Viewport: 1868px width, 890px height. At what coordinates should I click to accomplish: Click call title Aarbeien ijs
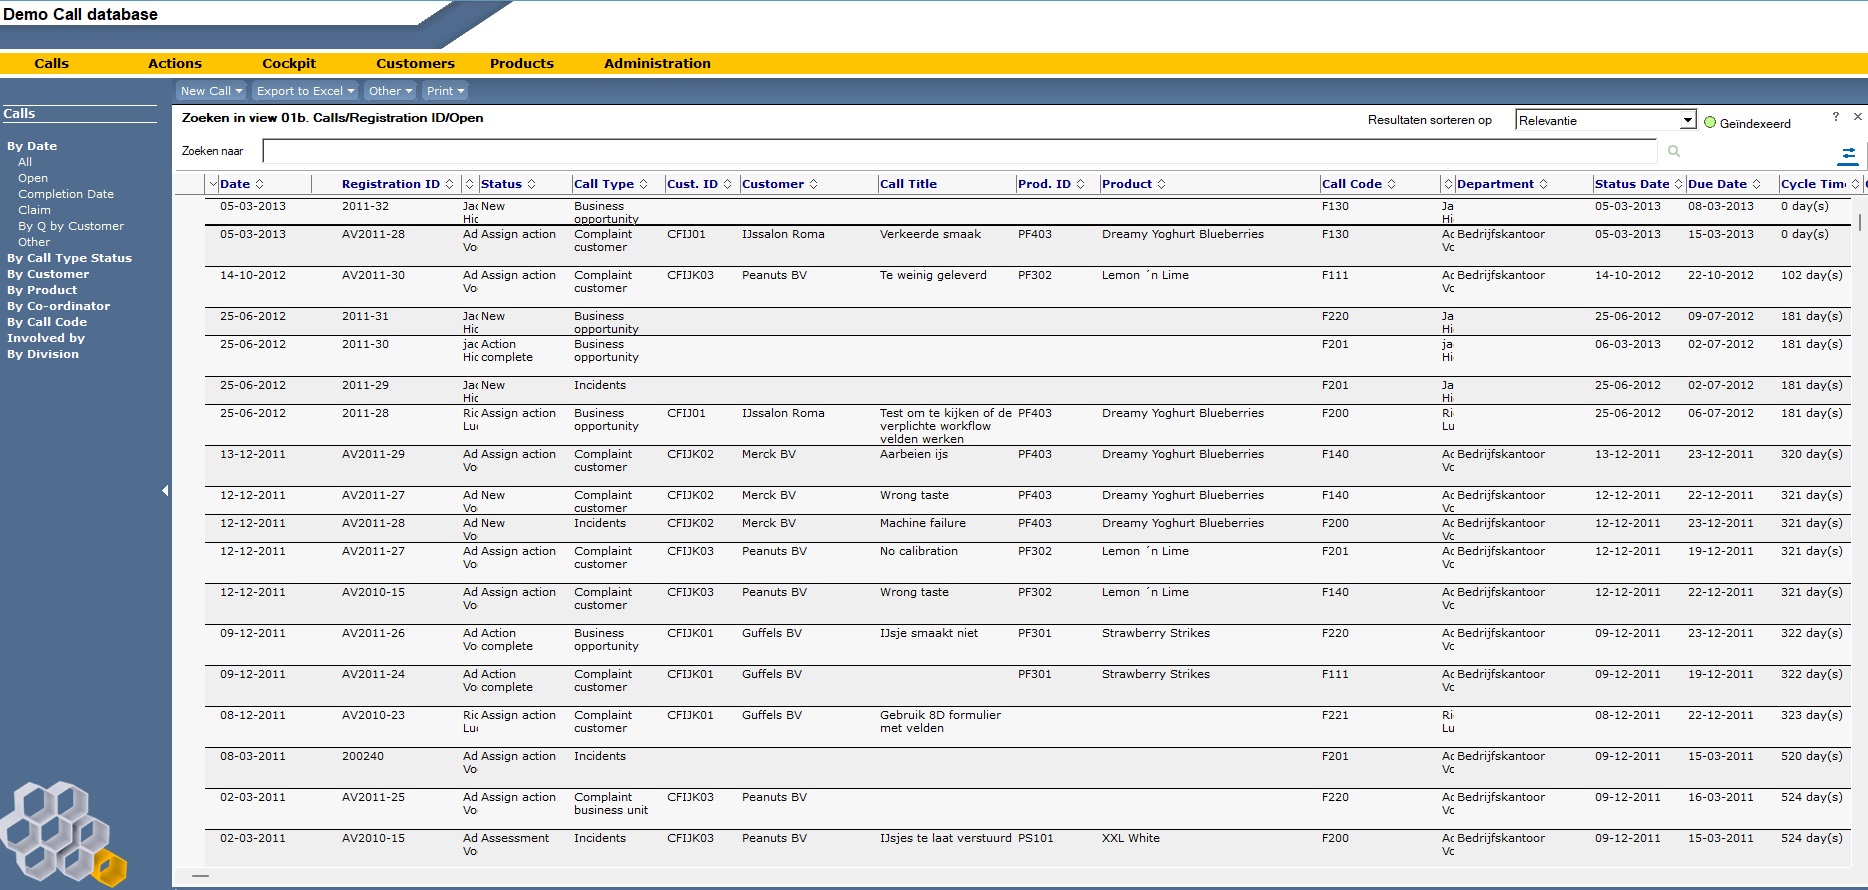pos(914,454)
